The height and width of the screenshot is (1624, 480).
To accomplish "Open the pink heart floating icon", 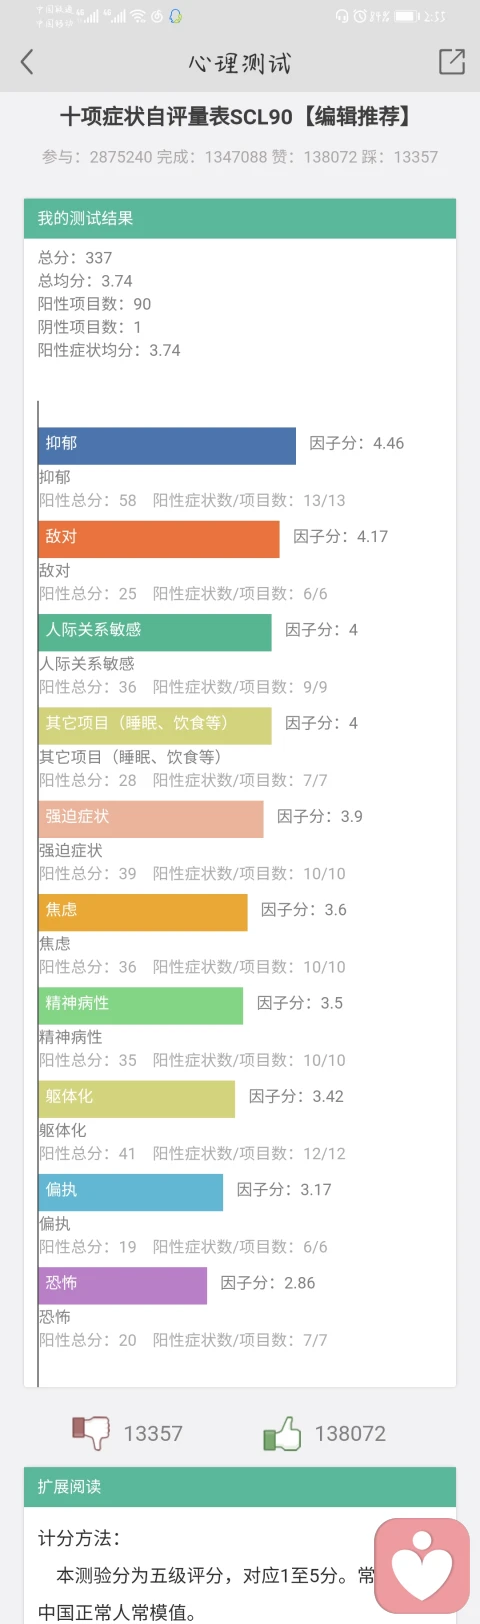I will click(x=422, y=1566).
